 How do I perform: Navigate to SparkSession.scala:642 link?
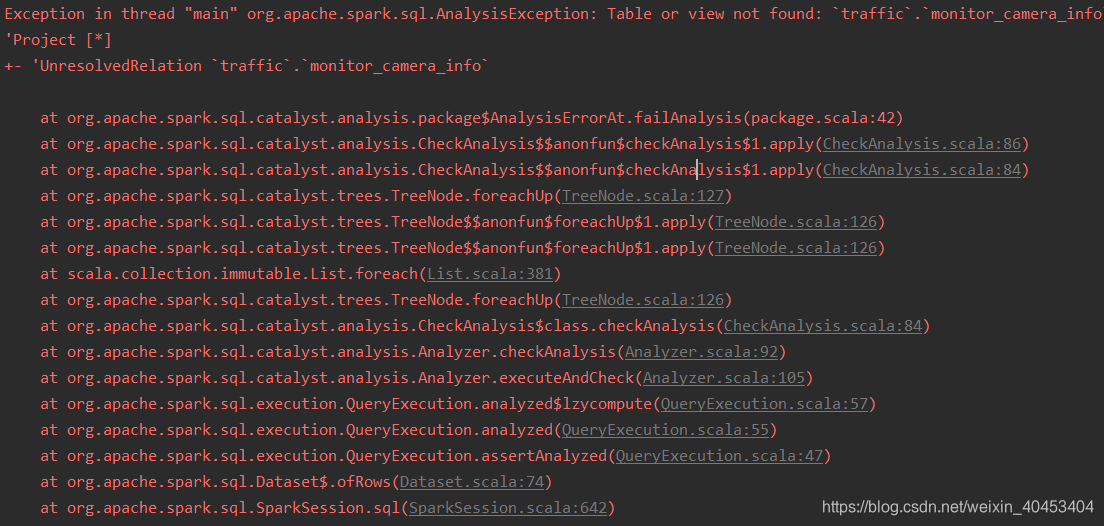pos(508,508)
